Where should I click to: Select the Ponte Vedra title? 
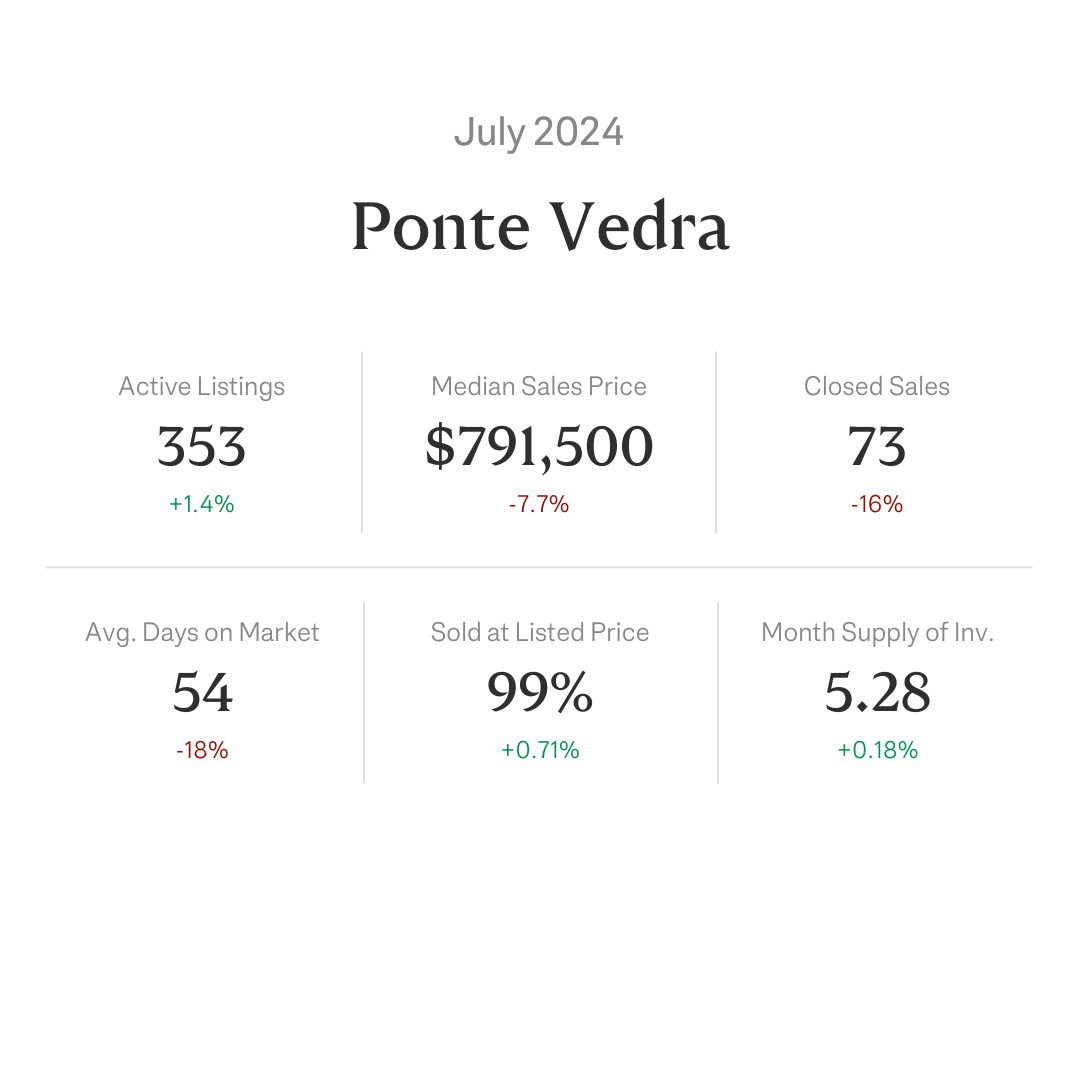click(540, 227)
